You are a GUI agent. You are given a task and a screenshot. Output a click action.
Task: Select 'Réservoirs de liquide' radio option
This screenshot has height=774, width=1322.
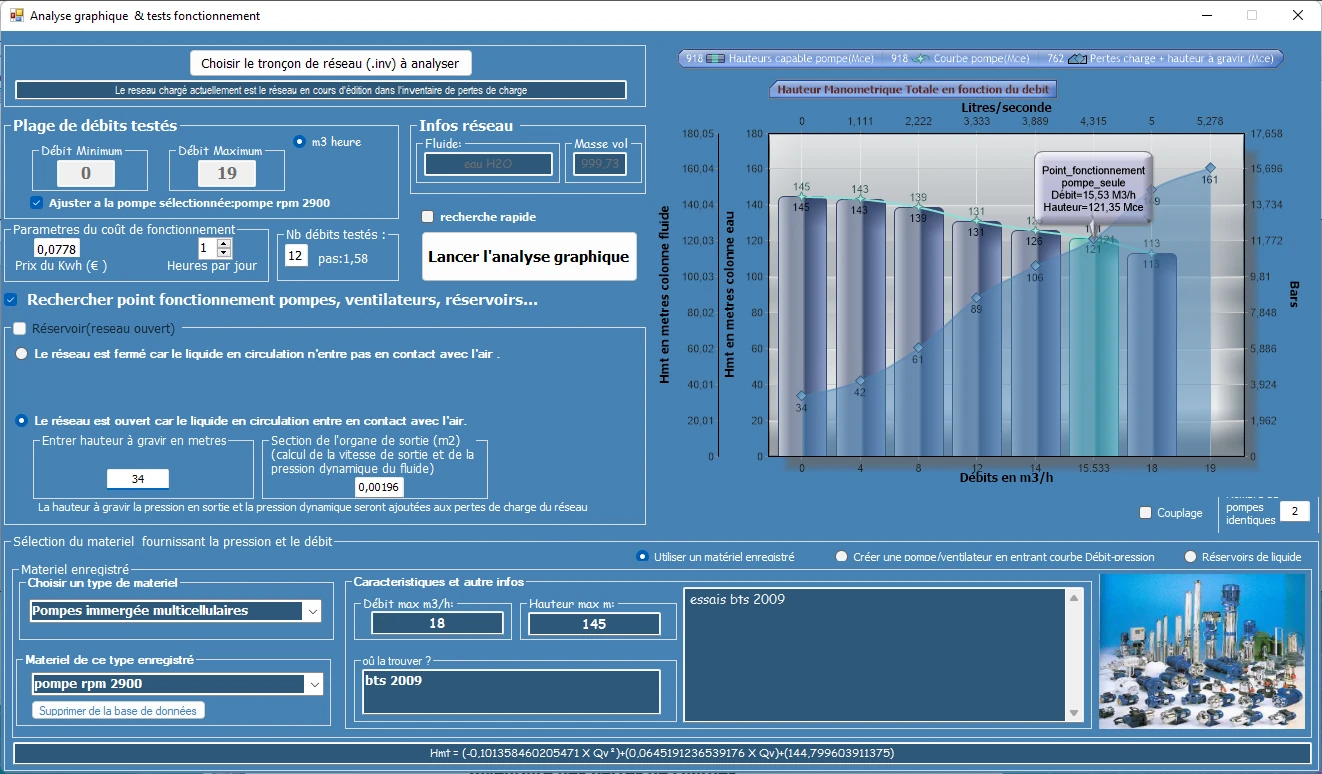[1190, 557]
